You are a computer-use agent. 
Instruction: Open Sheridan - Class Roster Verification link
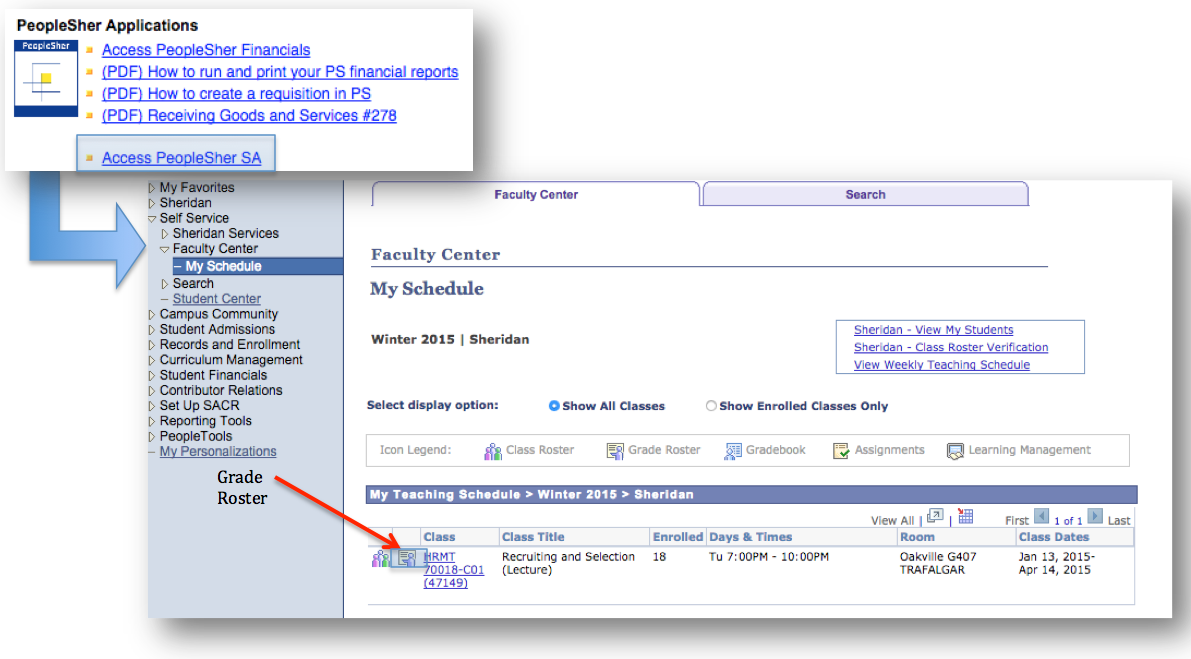click(x=951, y=348)
